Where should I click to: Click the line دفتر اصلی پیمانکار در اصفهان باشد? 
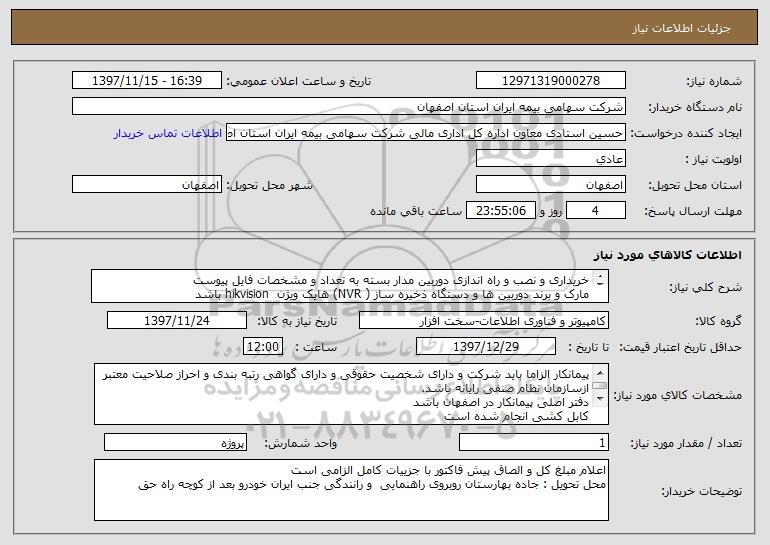tap(501, 403)
